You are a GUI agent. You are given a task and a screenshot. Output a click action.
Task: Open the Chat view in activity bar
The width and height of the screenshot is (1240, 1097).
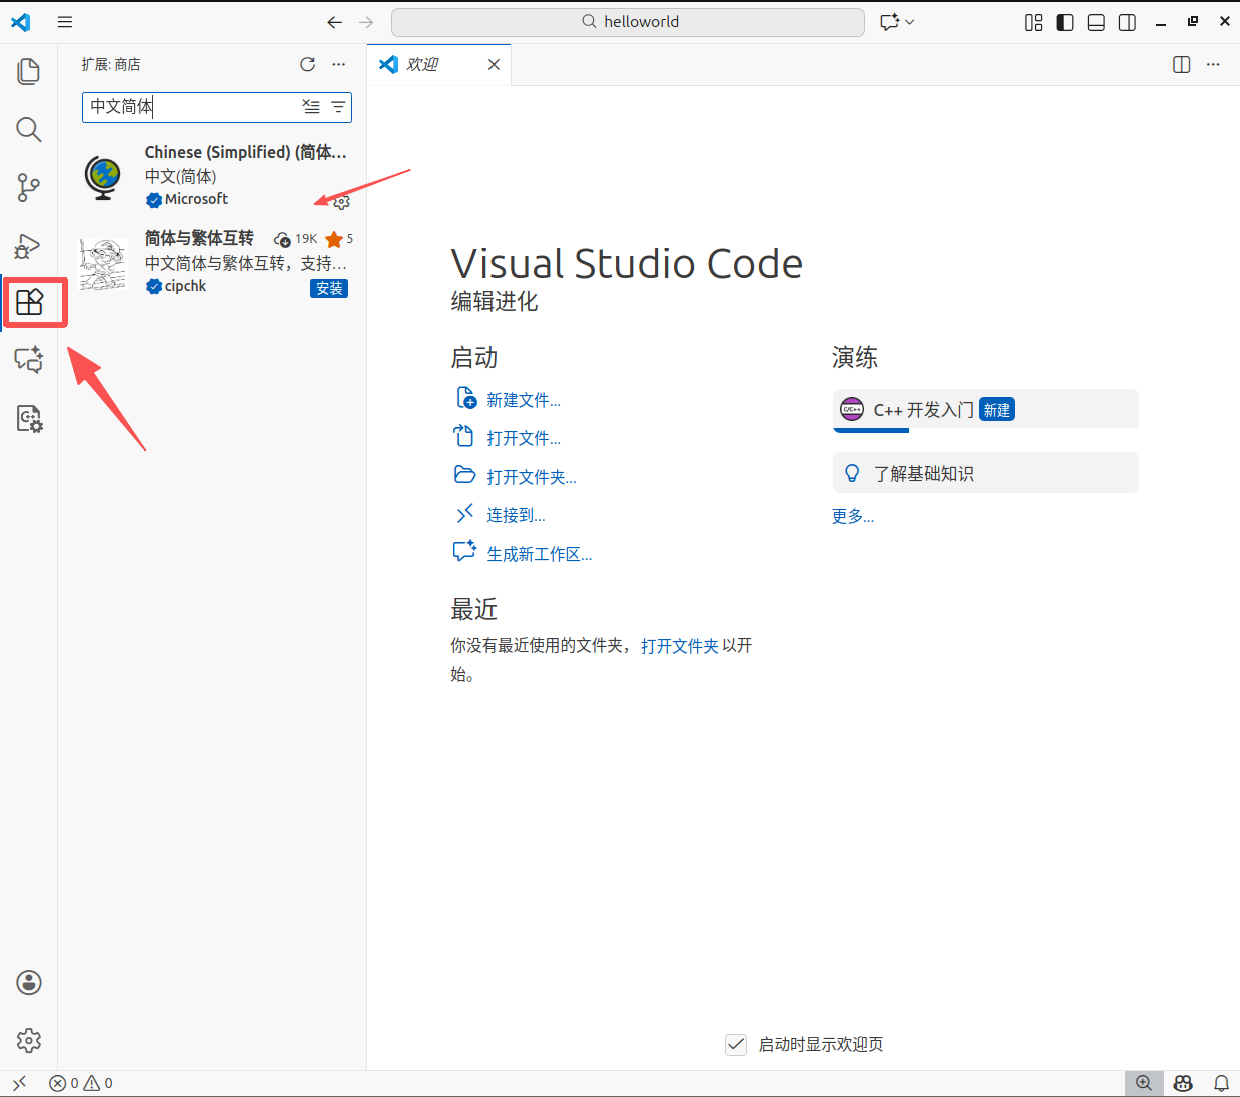tap(29, 360)
